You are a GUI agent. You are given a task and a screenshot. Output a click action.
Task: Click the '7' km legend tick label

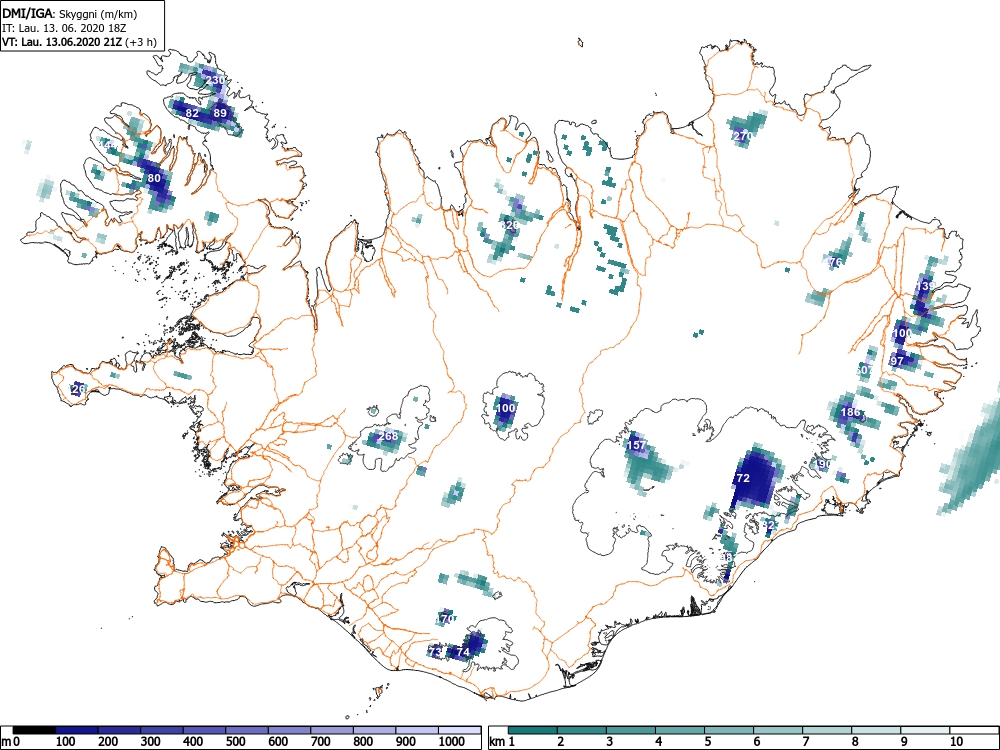806,742
